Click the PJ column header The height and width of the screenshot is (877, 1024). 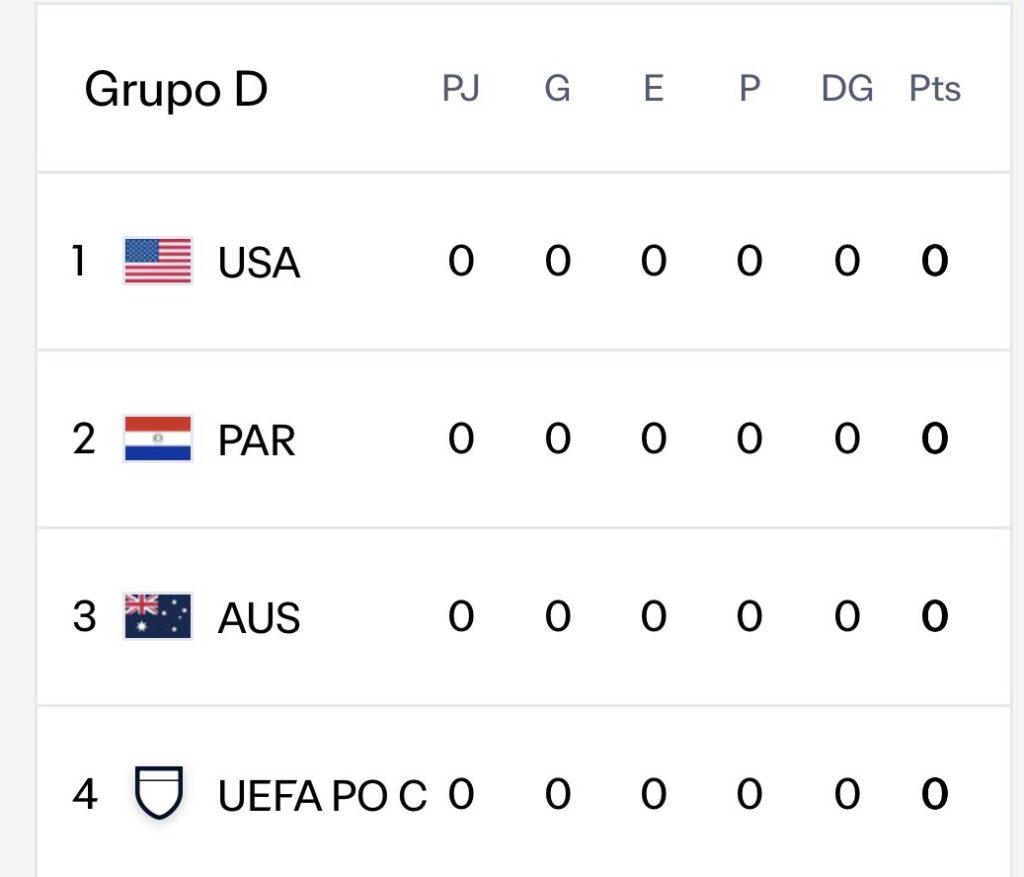tap(460, 89)
